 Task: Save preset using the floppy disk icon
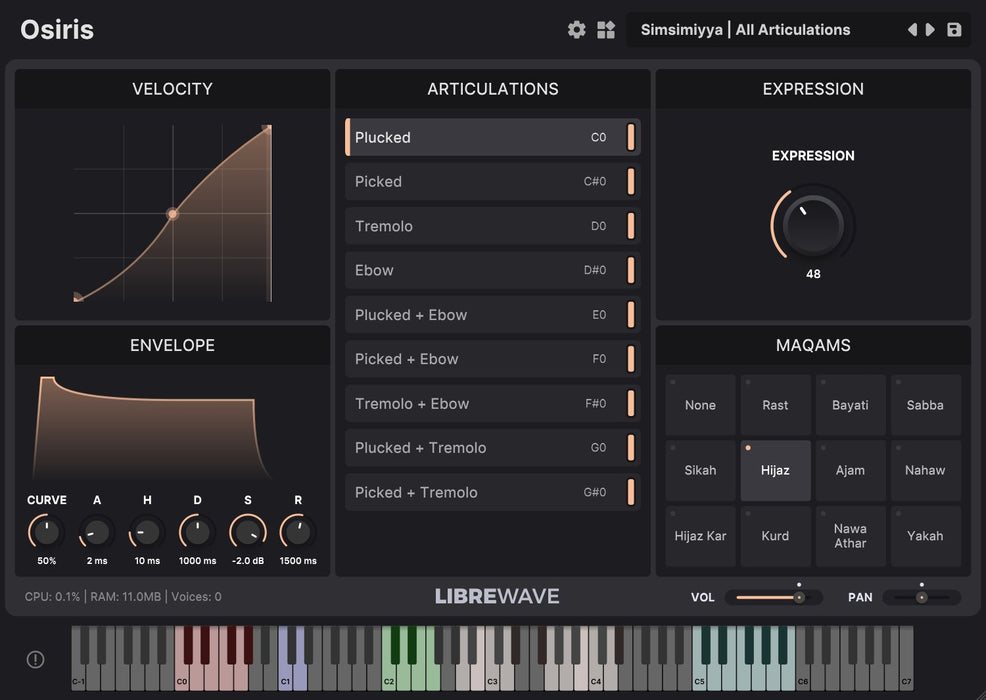coord(954,30)
